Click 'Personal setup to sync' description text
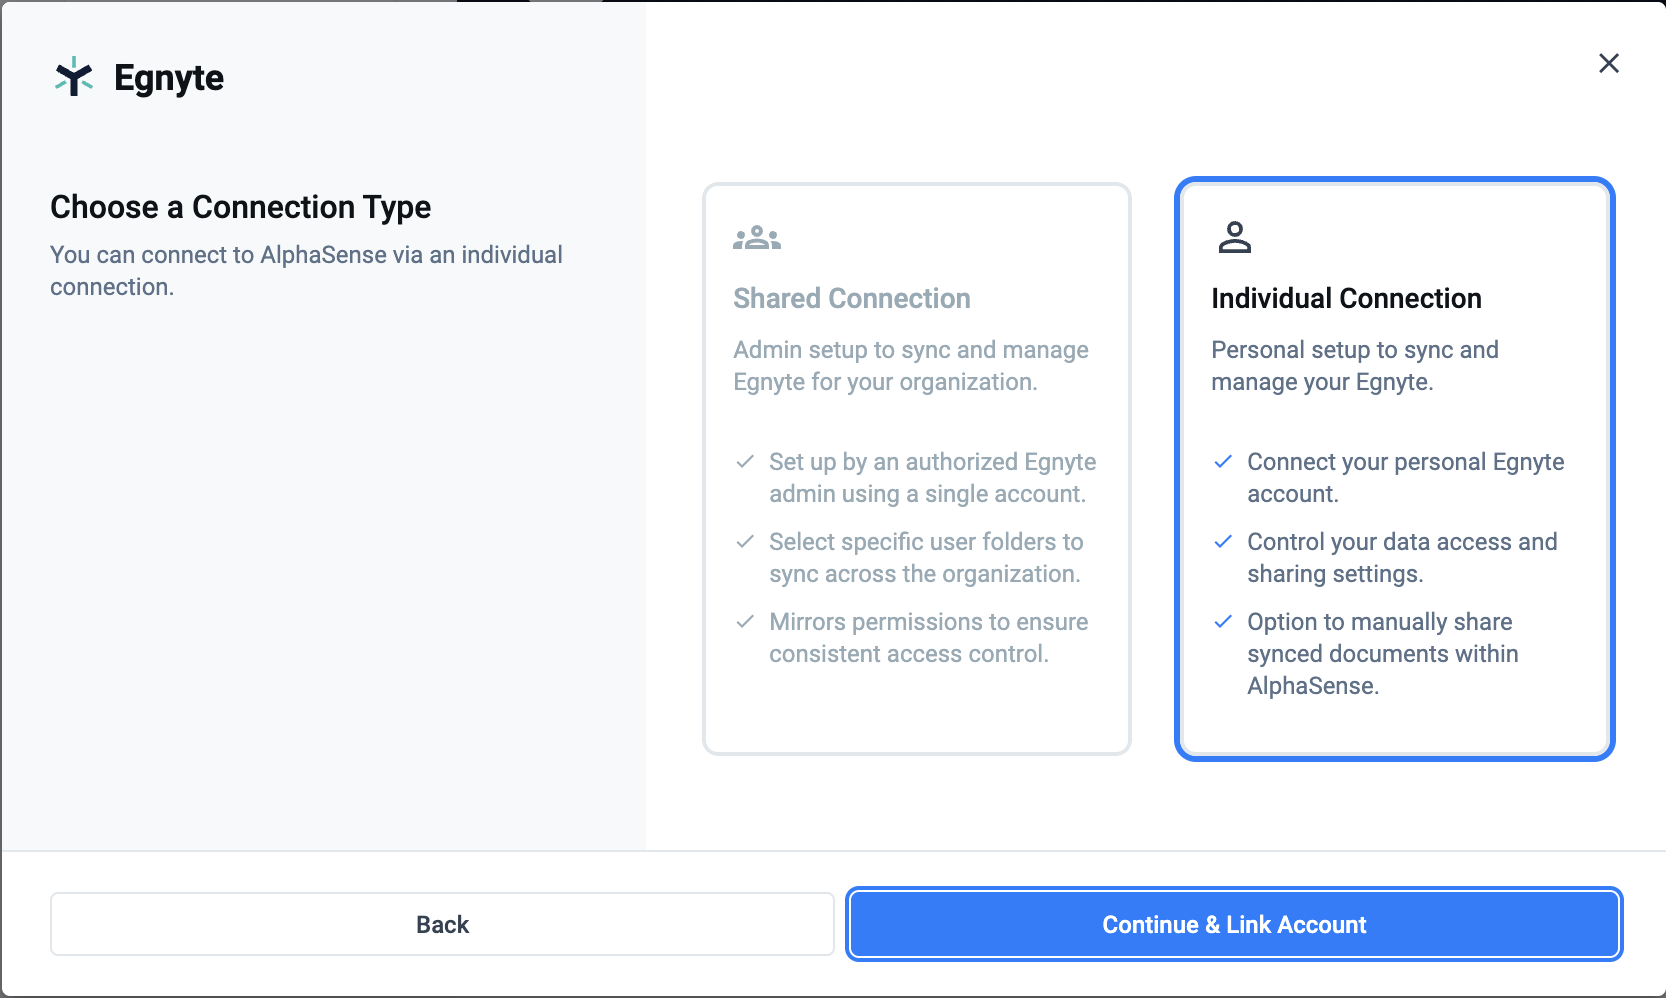Image resolution: width=1666 pixels, height=998 pixels. coord(1355,366)
